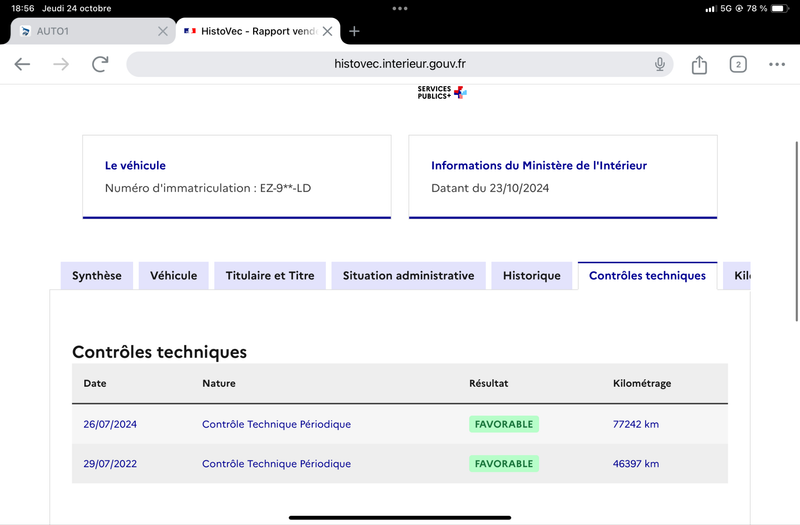The image size is (800, 525).
Task: Select the Contrôles techniques tab
Action: (x=647, y=276)
